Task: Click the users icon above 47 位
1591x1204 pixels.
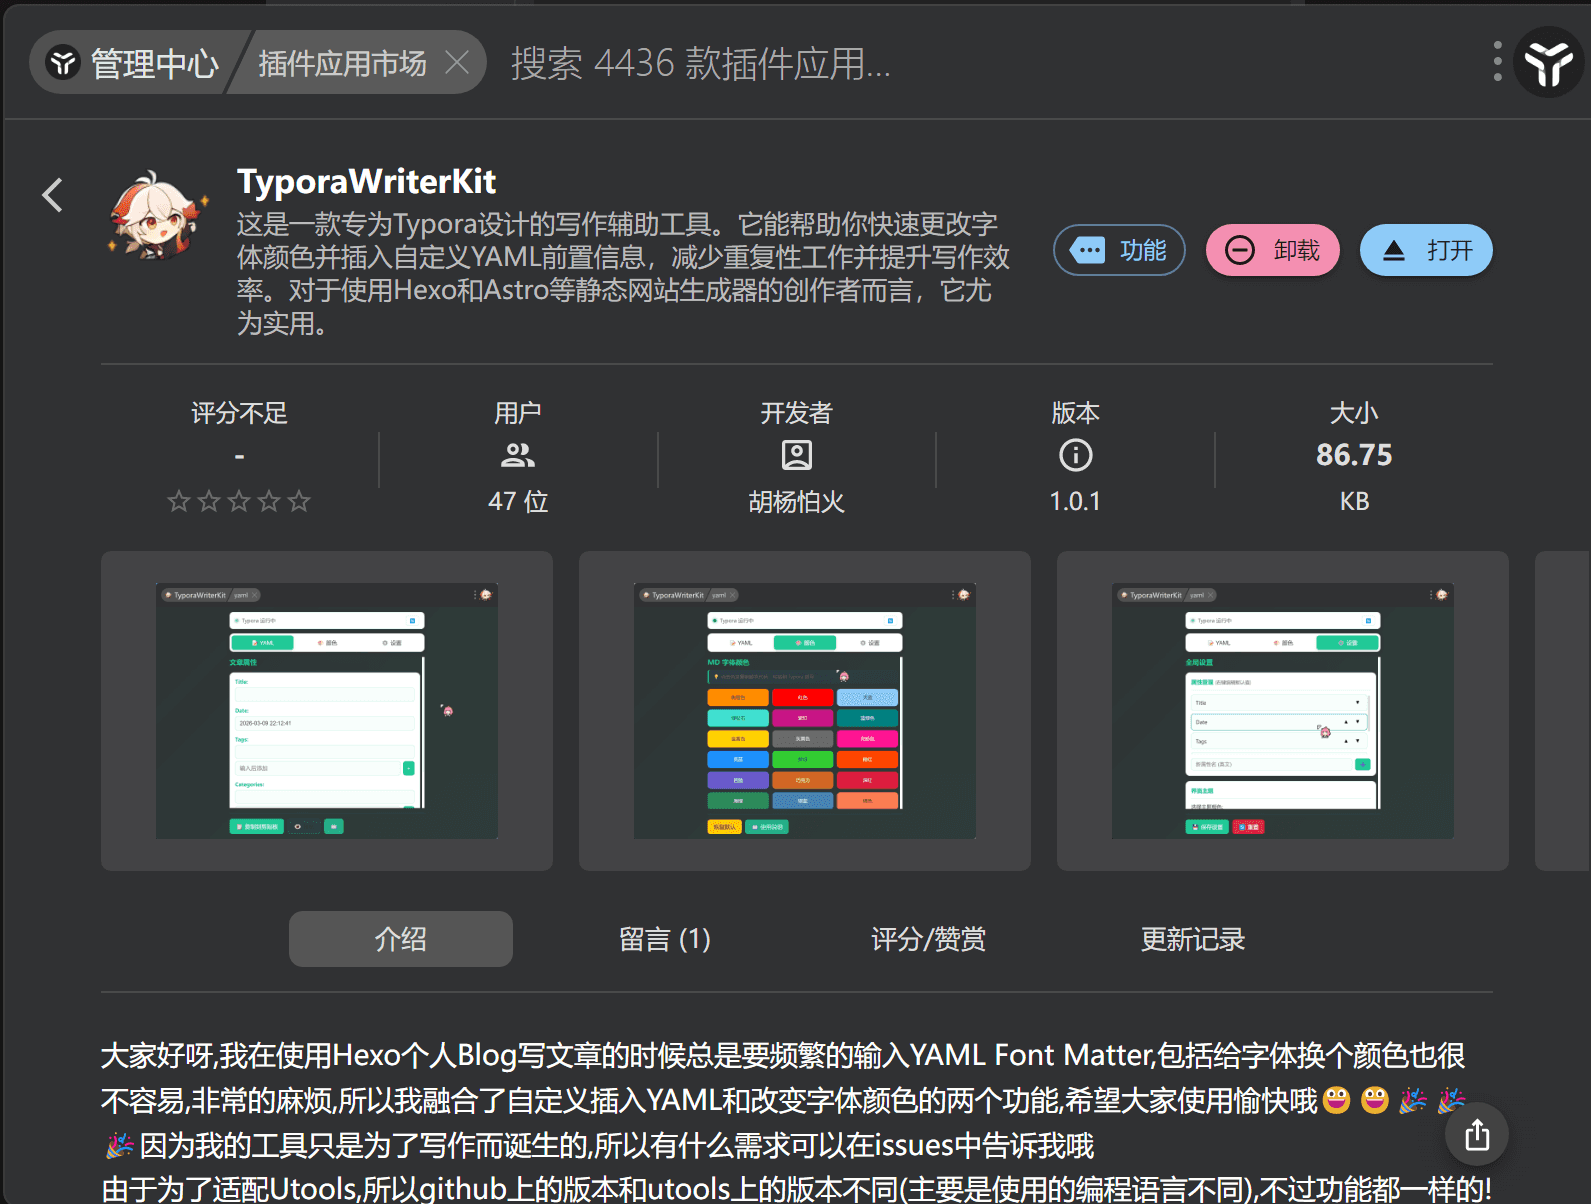Action: tap(518, 455)
